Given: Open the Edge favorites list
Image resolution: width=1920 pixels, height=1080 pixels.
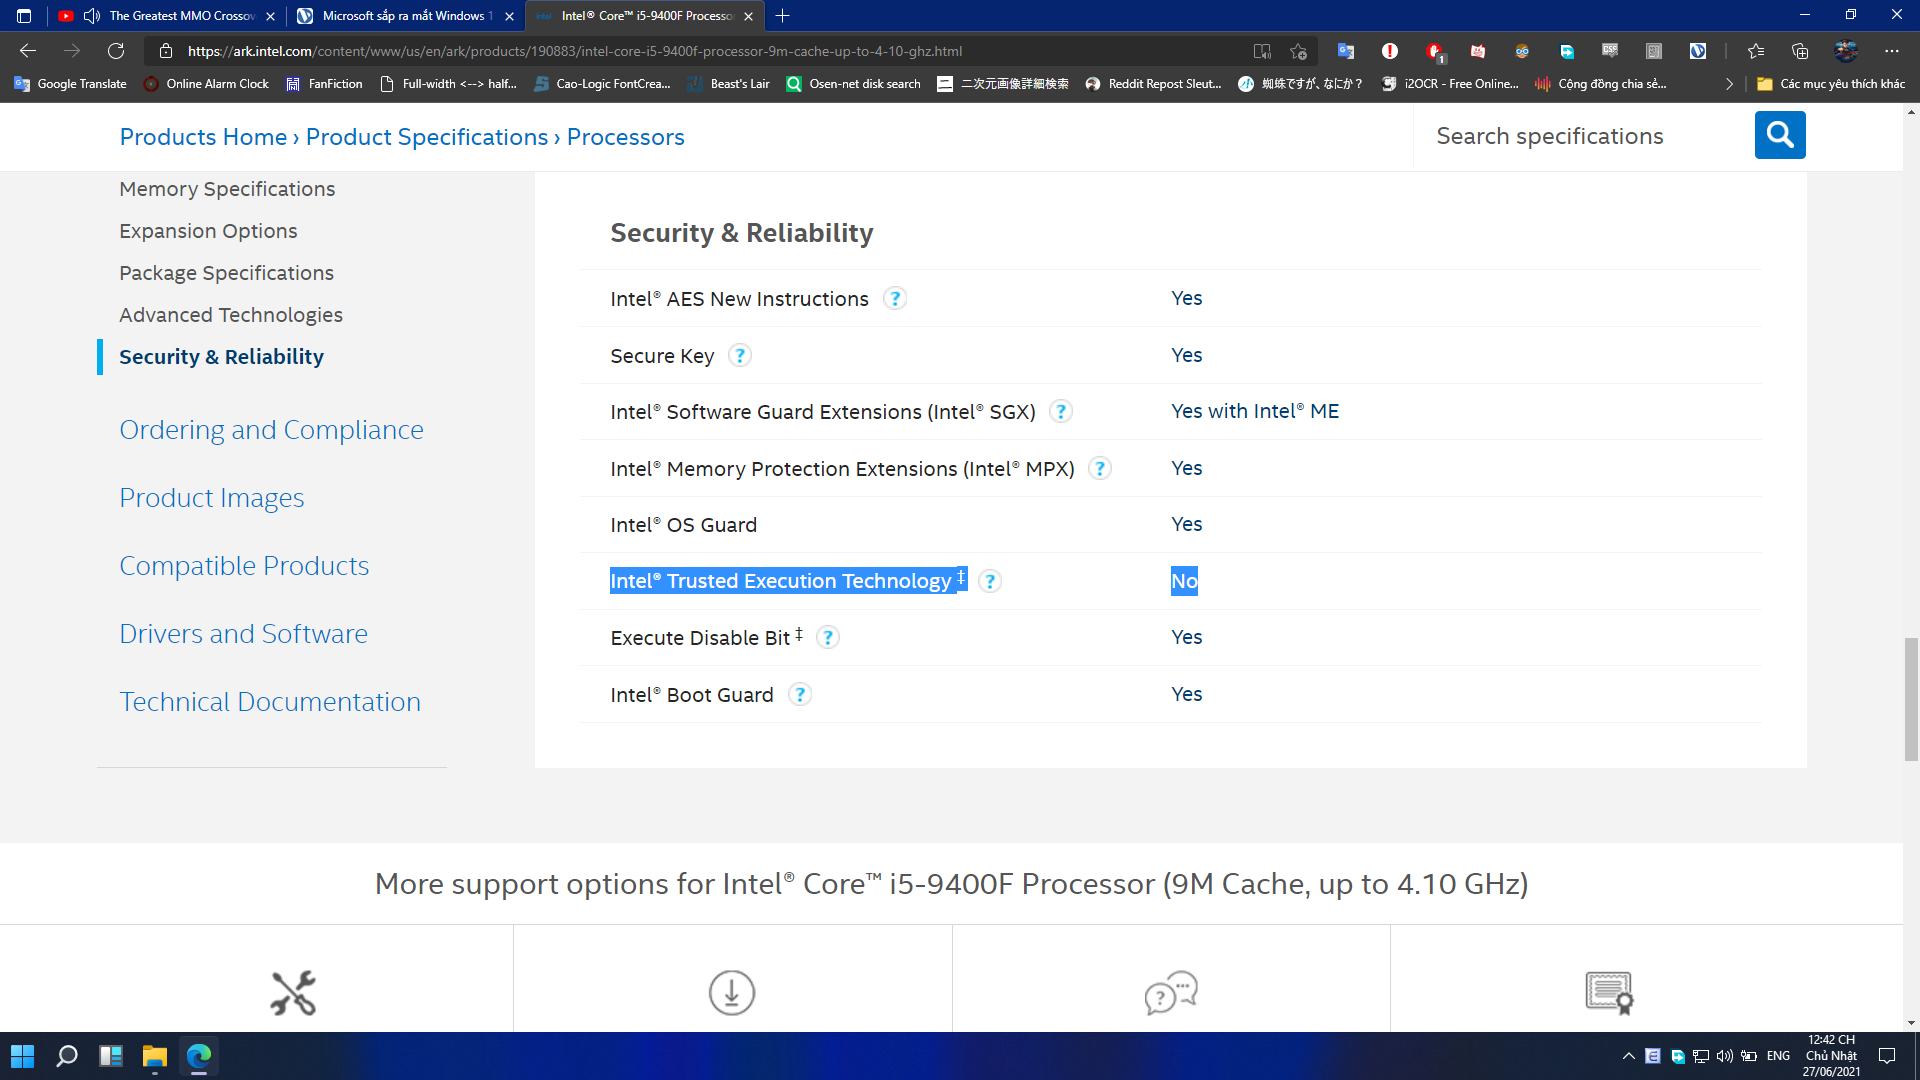Looking at the screenshot, I should click(1756, 51).
